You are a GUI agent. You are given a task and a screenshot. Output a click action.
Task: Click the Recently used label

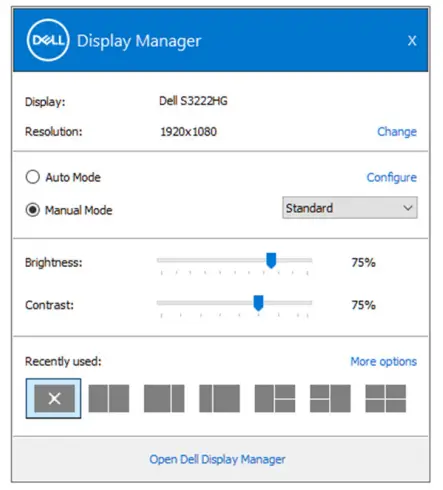pyautogui.click(x=63, y=361)
